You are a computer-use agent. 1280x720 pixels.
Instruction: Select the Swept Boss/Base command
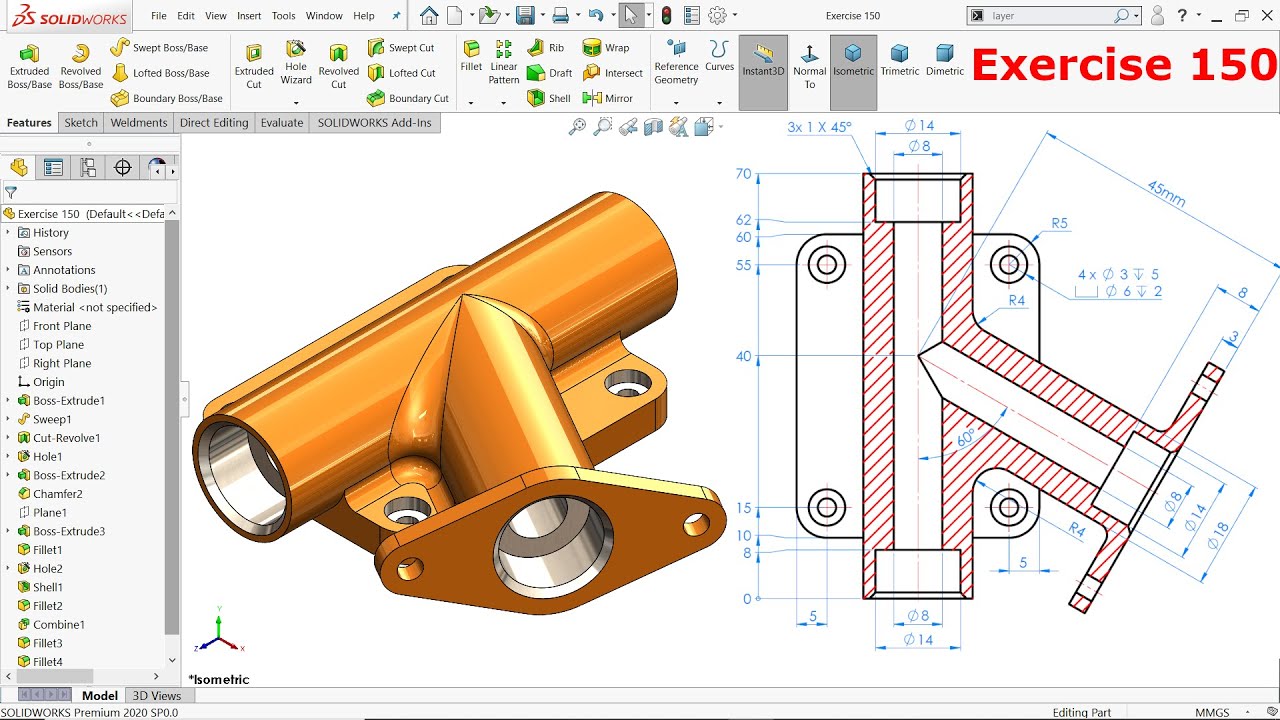click(x=159, y=47)
